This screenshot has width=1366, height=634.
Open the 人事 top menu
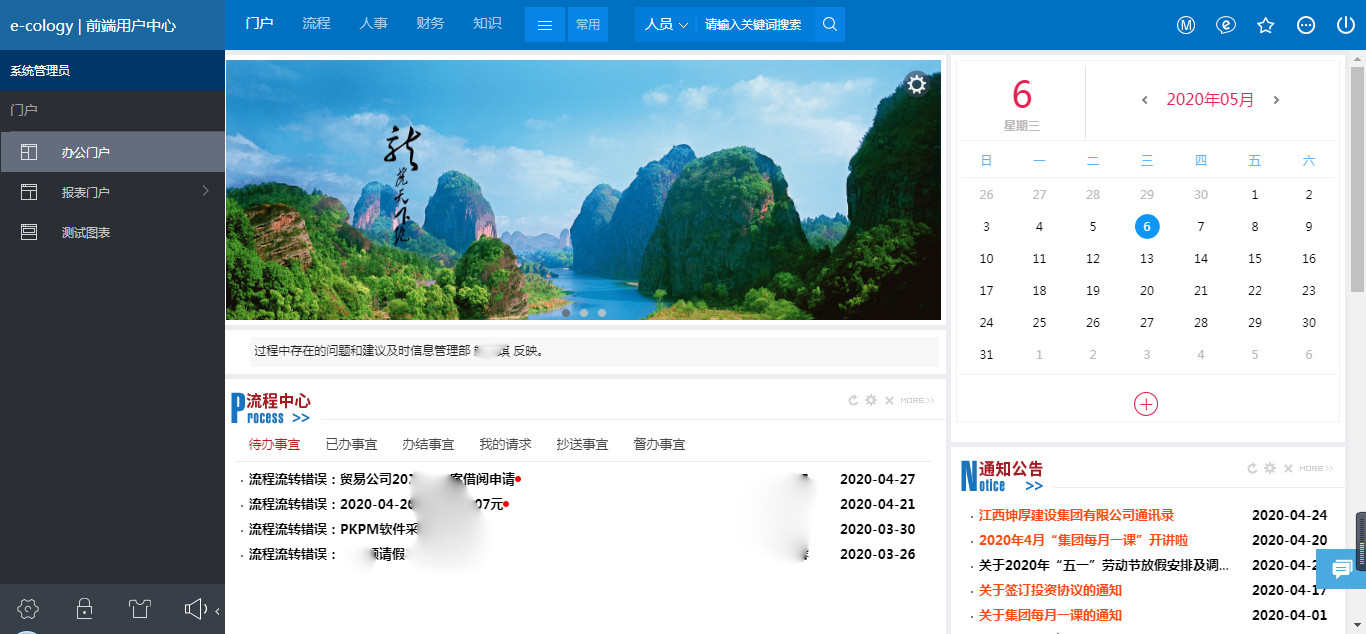[x=373, y=24]
